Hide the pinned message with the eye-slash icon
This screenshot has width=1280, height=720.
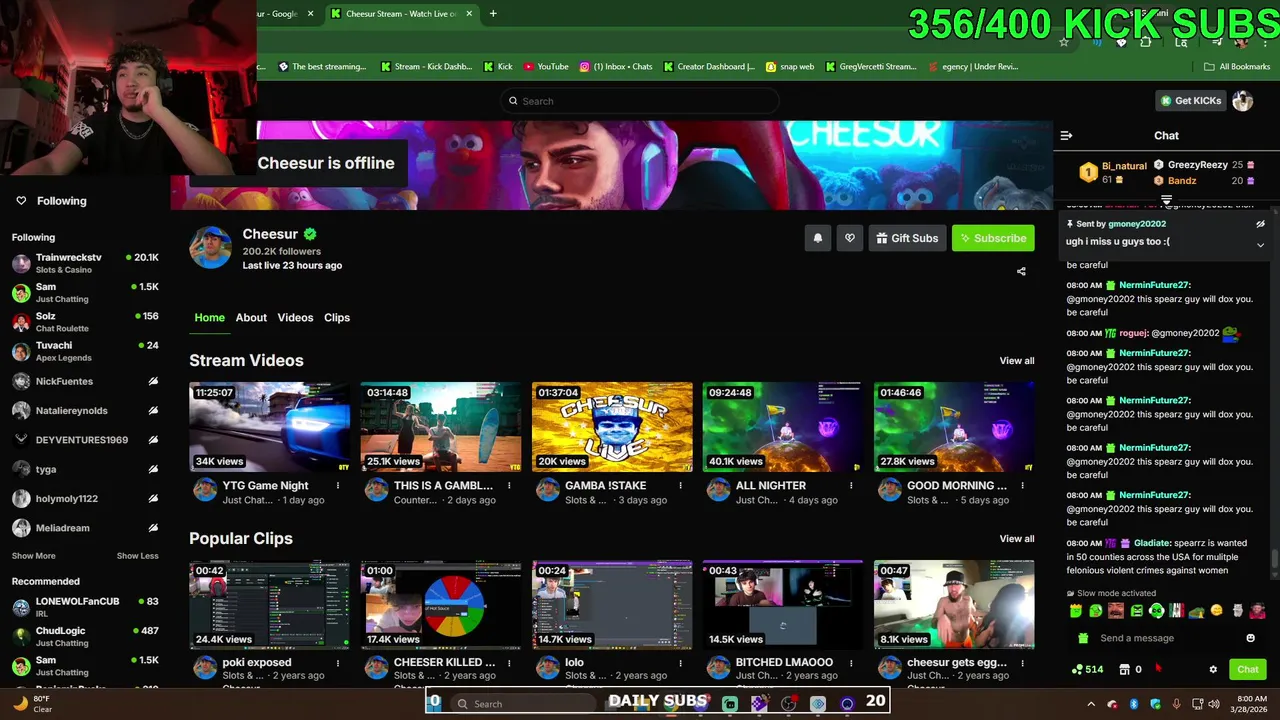1260,224
